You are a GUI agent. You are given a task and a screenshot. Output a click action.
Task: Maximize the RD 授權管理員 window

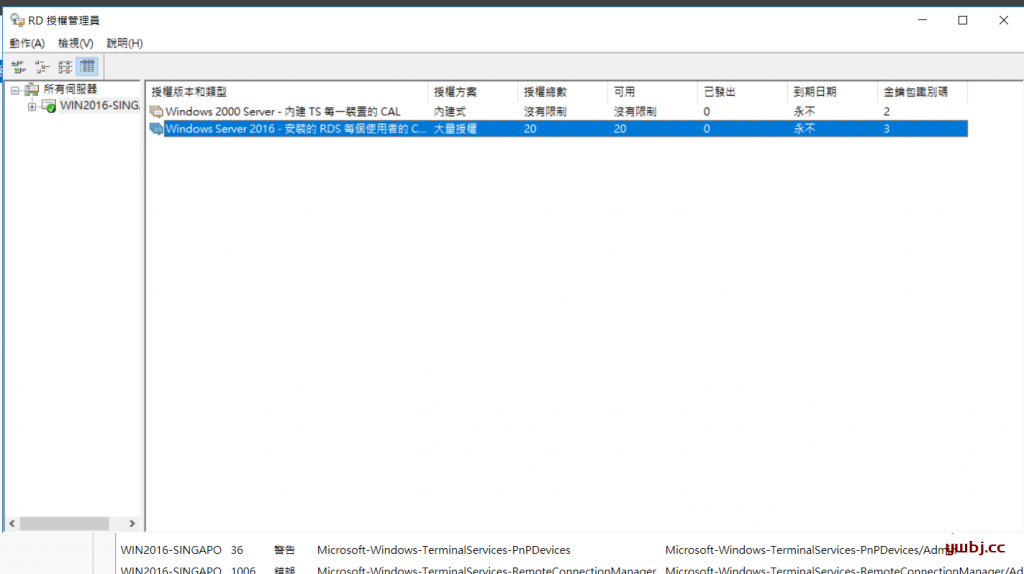(x=963, y=20)
